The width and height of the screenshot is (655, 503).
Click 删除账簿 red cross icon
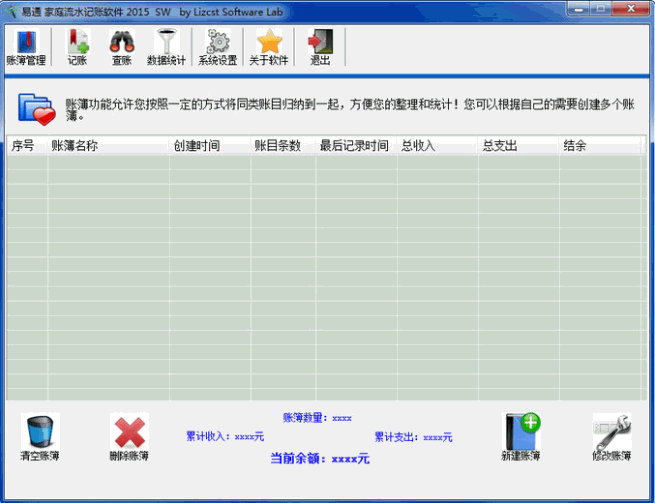[x=129, y=437]
